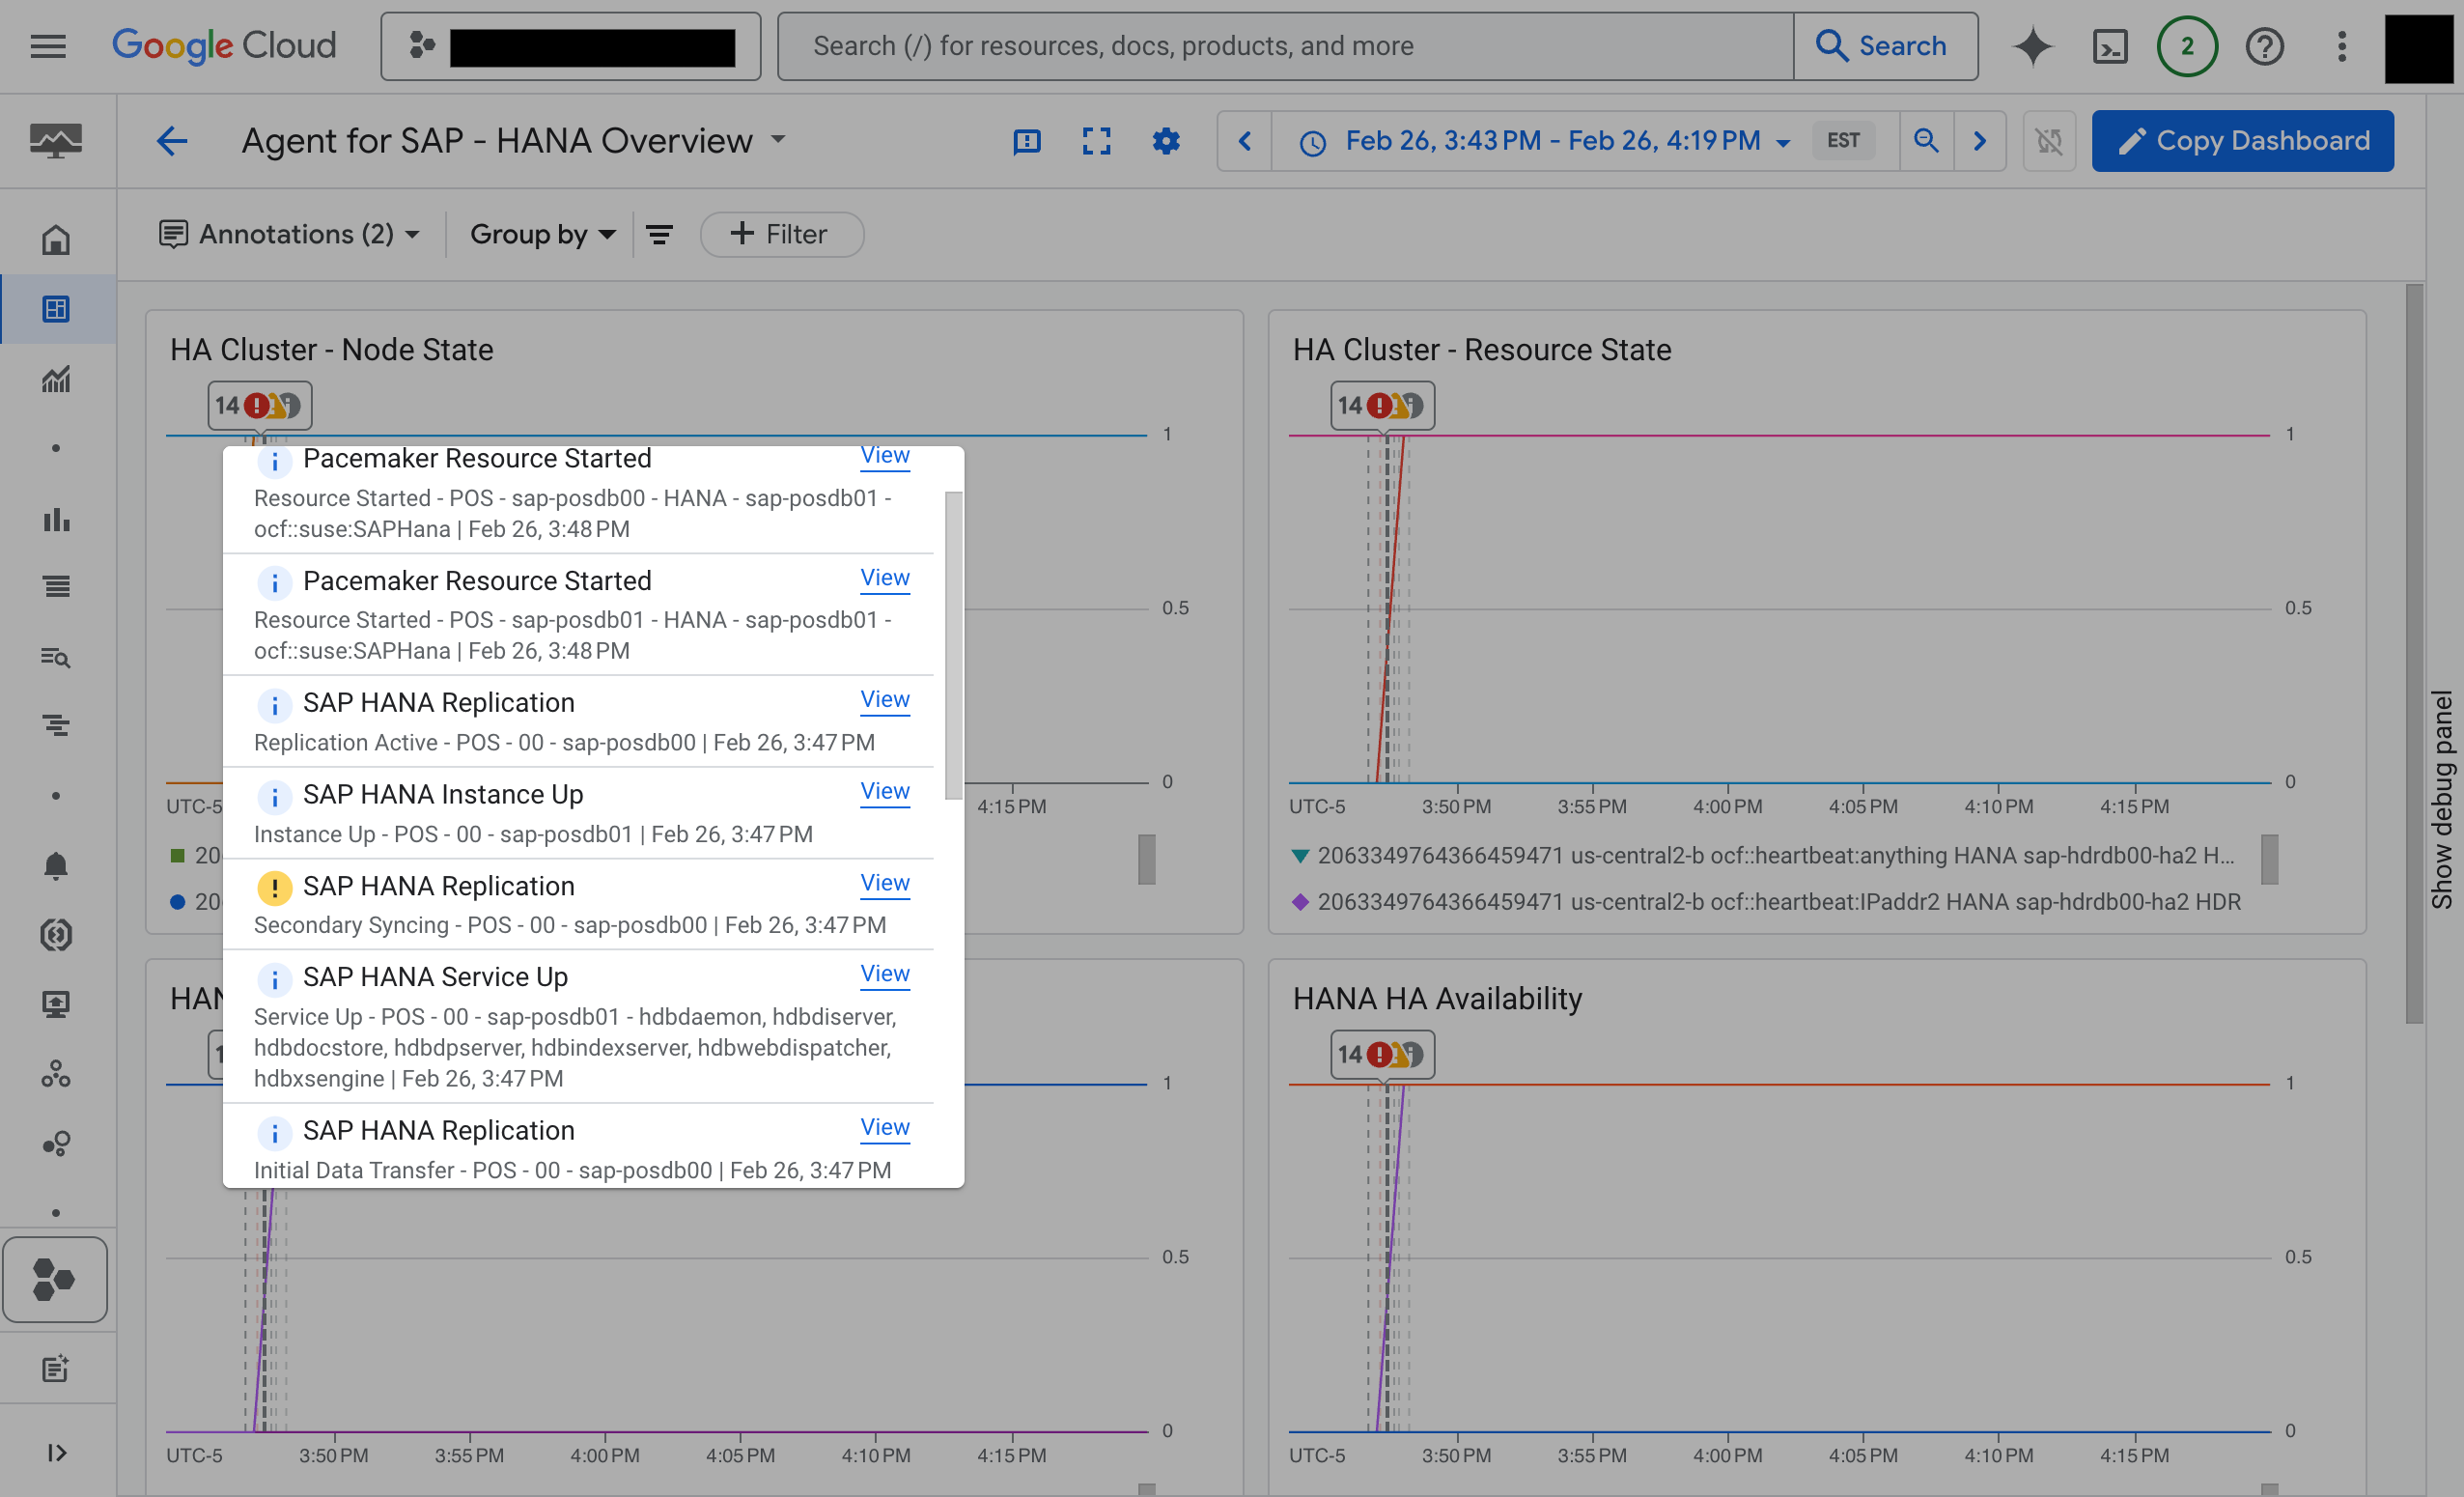Viewport: 2464px width, 1497px height.
Task: Click the fullscreen expand icon
Action: [1095, 139]
